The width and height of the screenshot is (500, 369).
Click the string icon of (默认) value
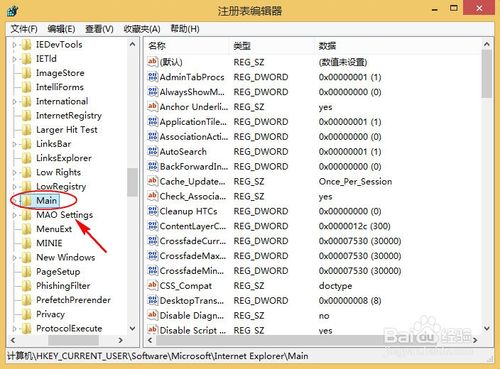tap(152, 61)
